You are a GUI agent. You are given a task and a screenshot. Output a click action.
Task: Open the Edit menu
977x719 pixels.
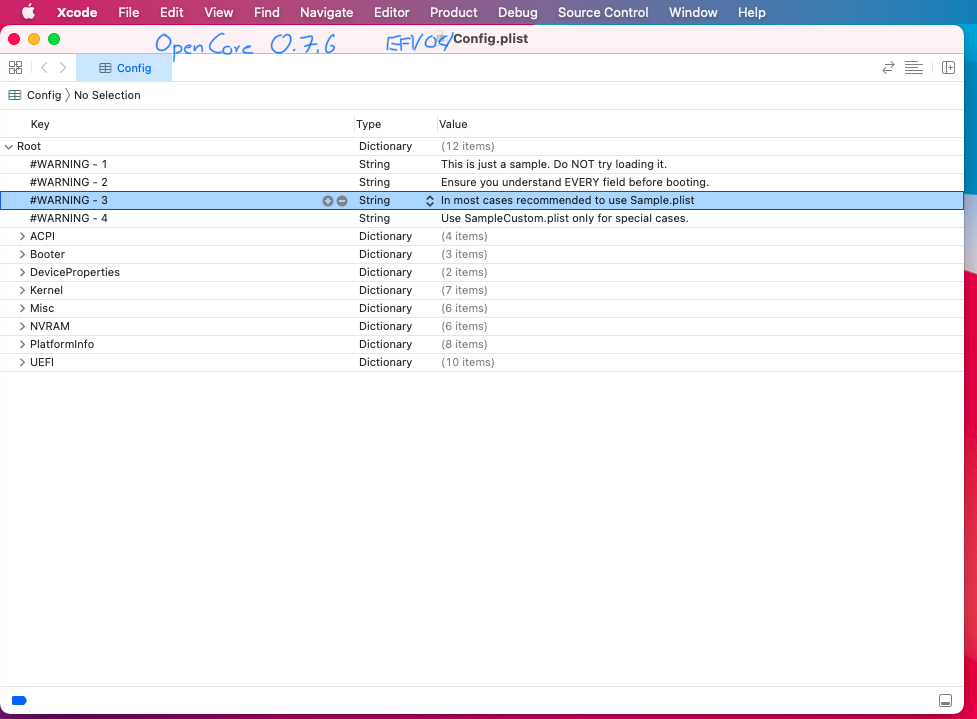click(171, 12)
